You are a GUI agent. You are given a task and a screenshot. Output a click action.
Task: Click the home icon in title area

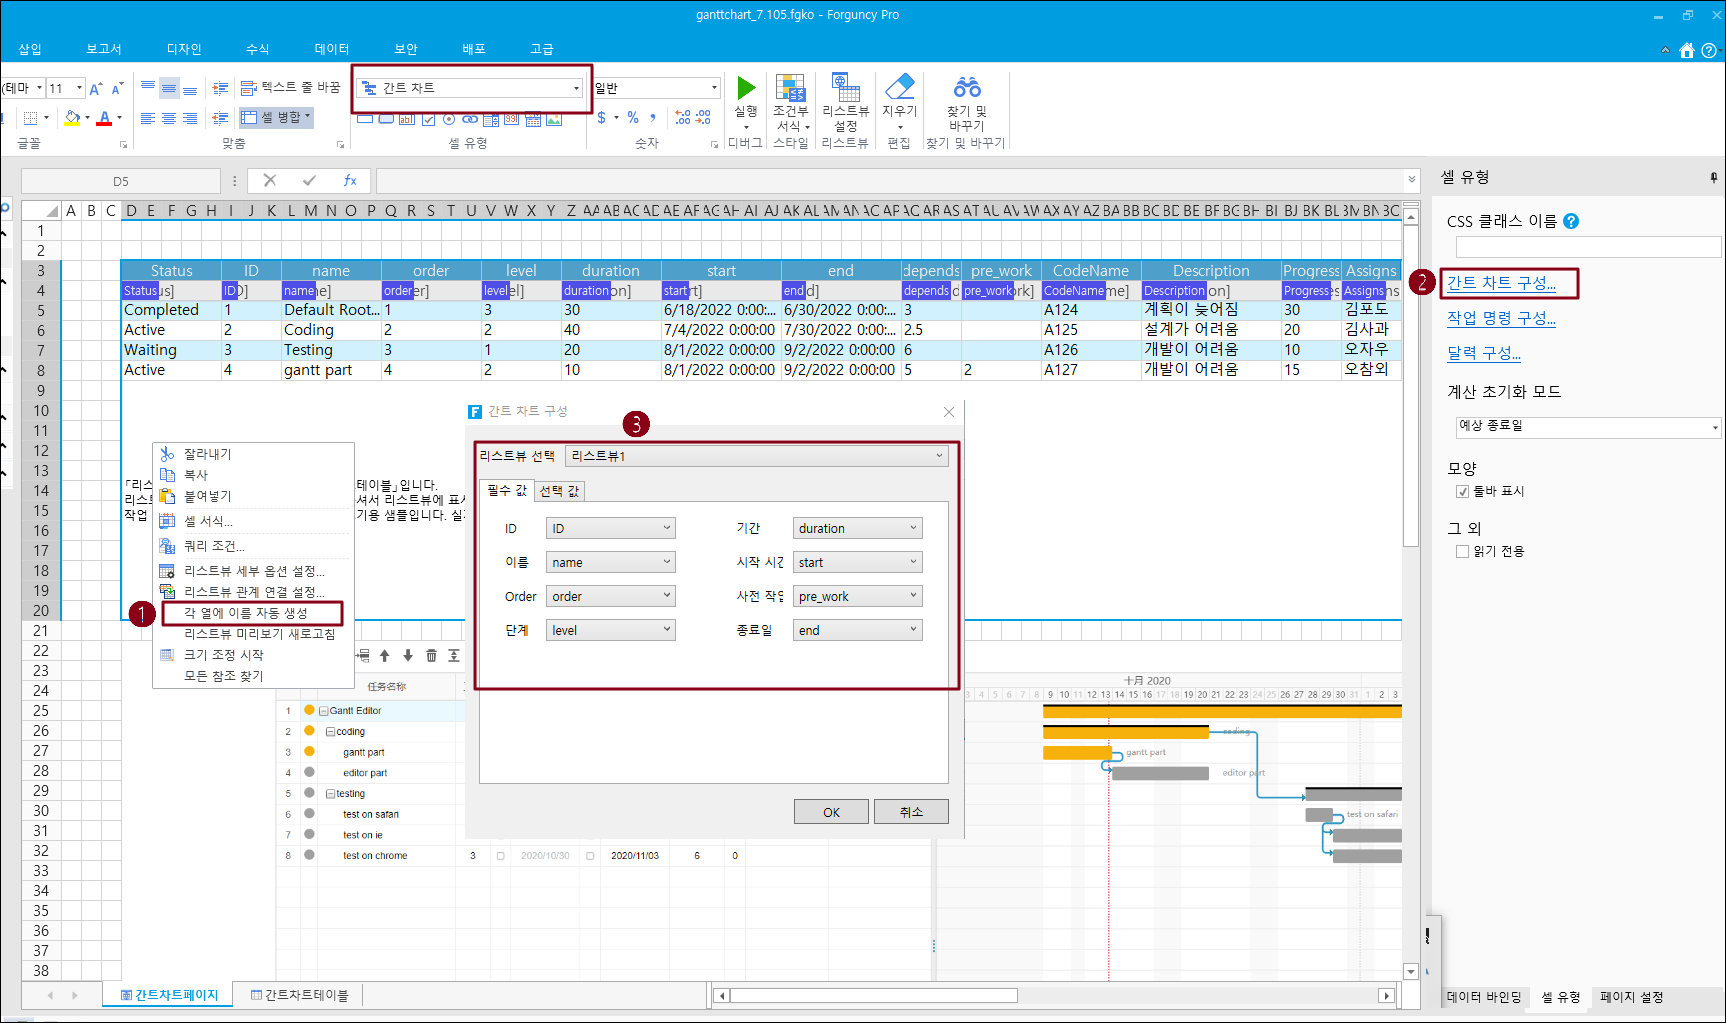pyautogui.click(x=1687, y=50)
